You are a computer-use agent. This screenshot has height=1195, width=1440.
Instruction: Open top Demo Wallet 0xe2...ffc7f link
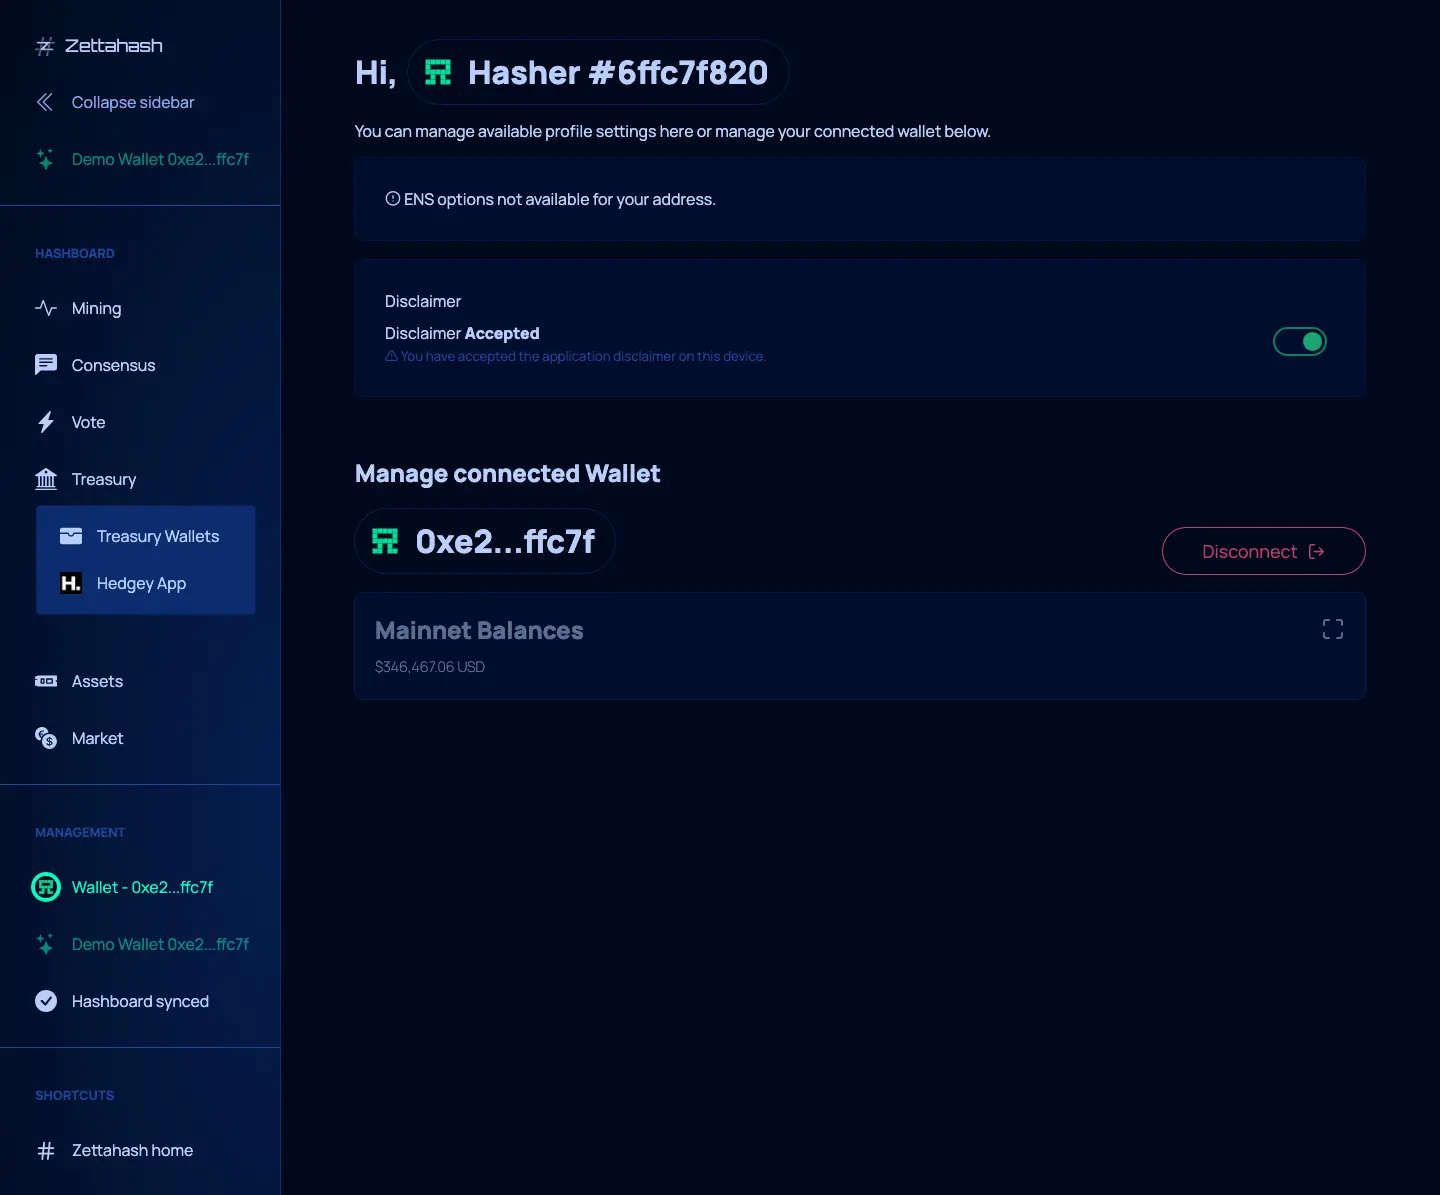160,159
